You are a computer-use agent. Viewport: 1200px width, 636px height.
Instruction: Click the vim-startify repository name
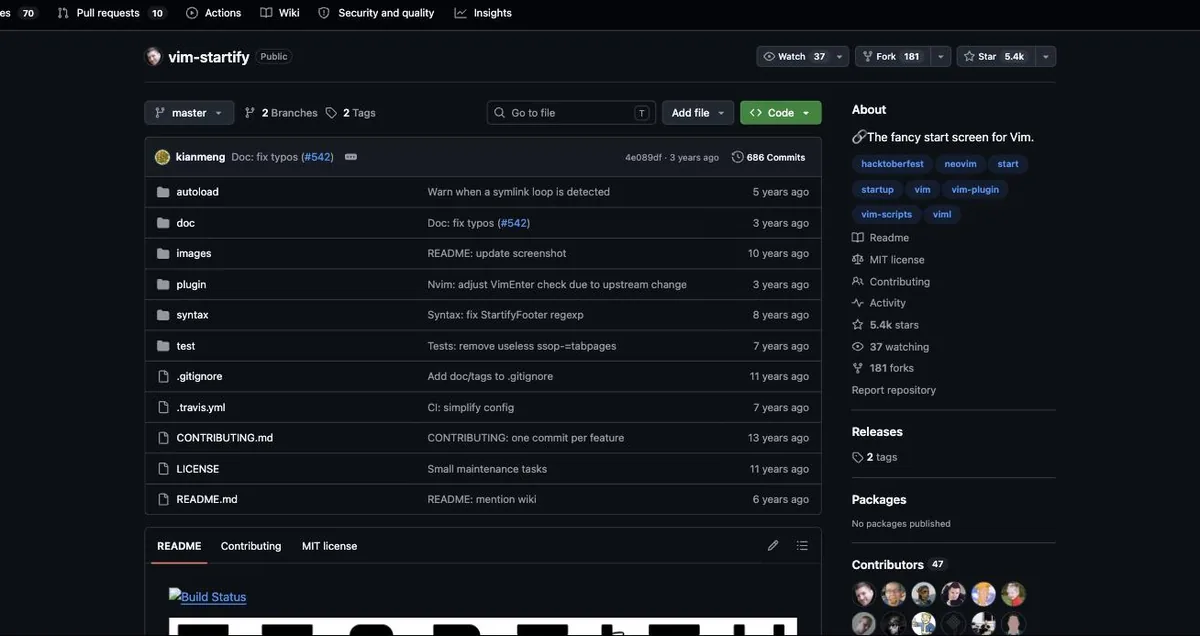click(x=208, y=57)
